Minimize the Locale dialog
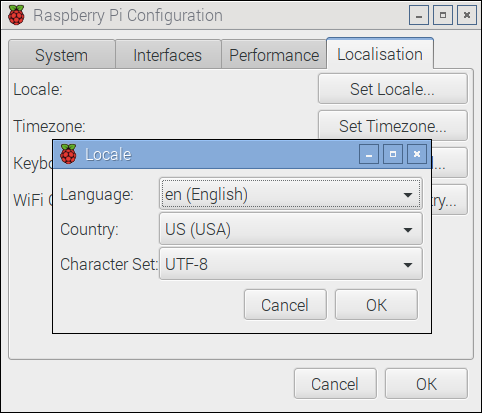Viewport: 482px width, 413px height. pyautogui.click(x=369, y=154)
